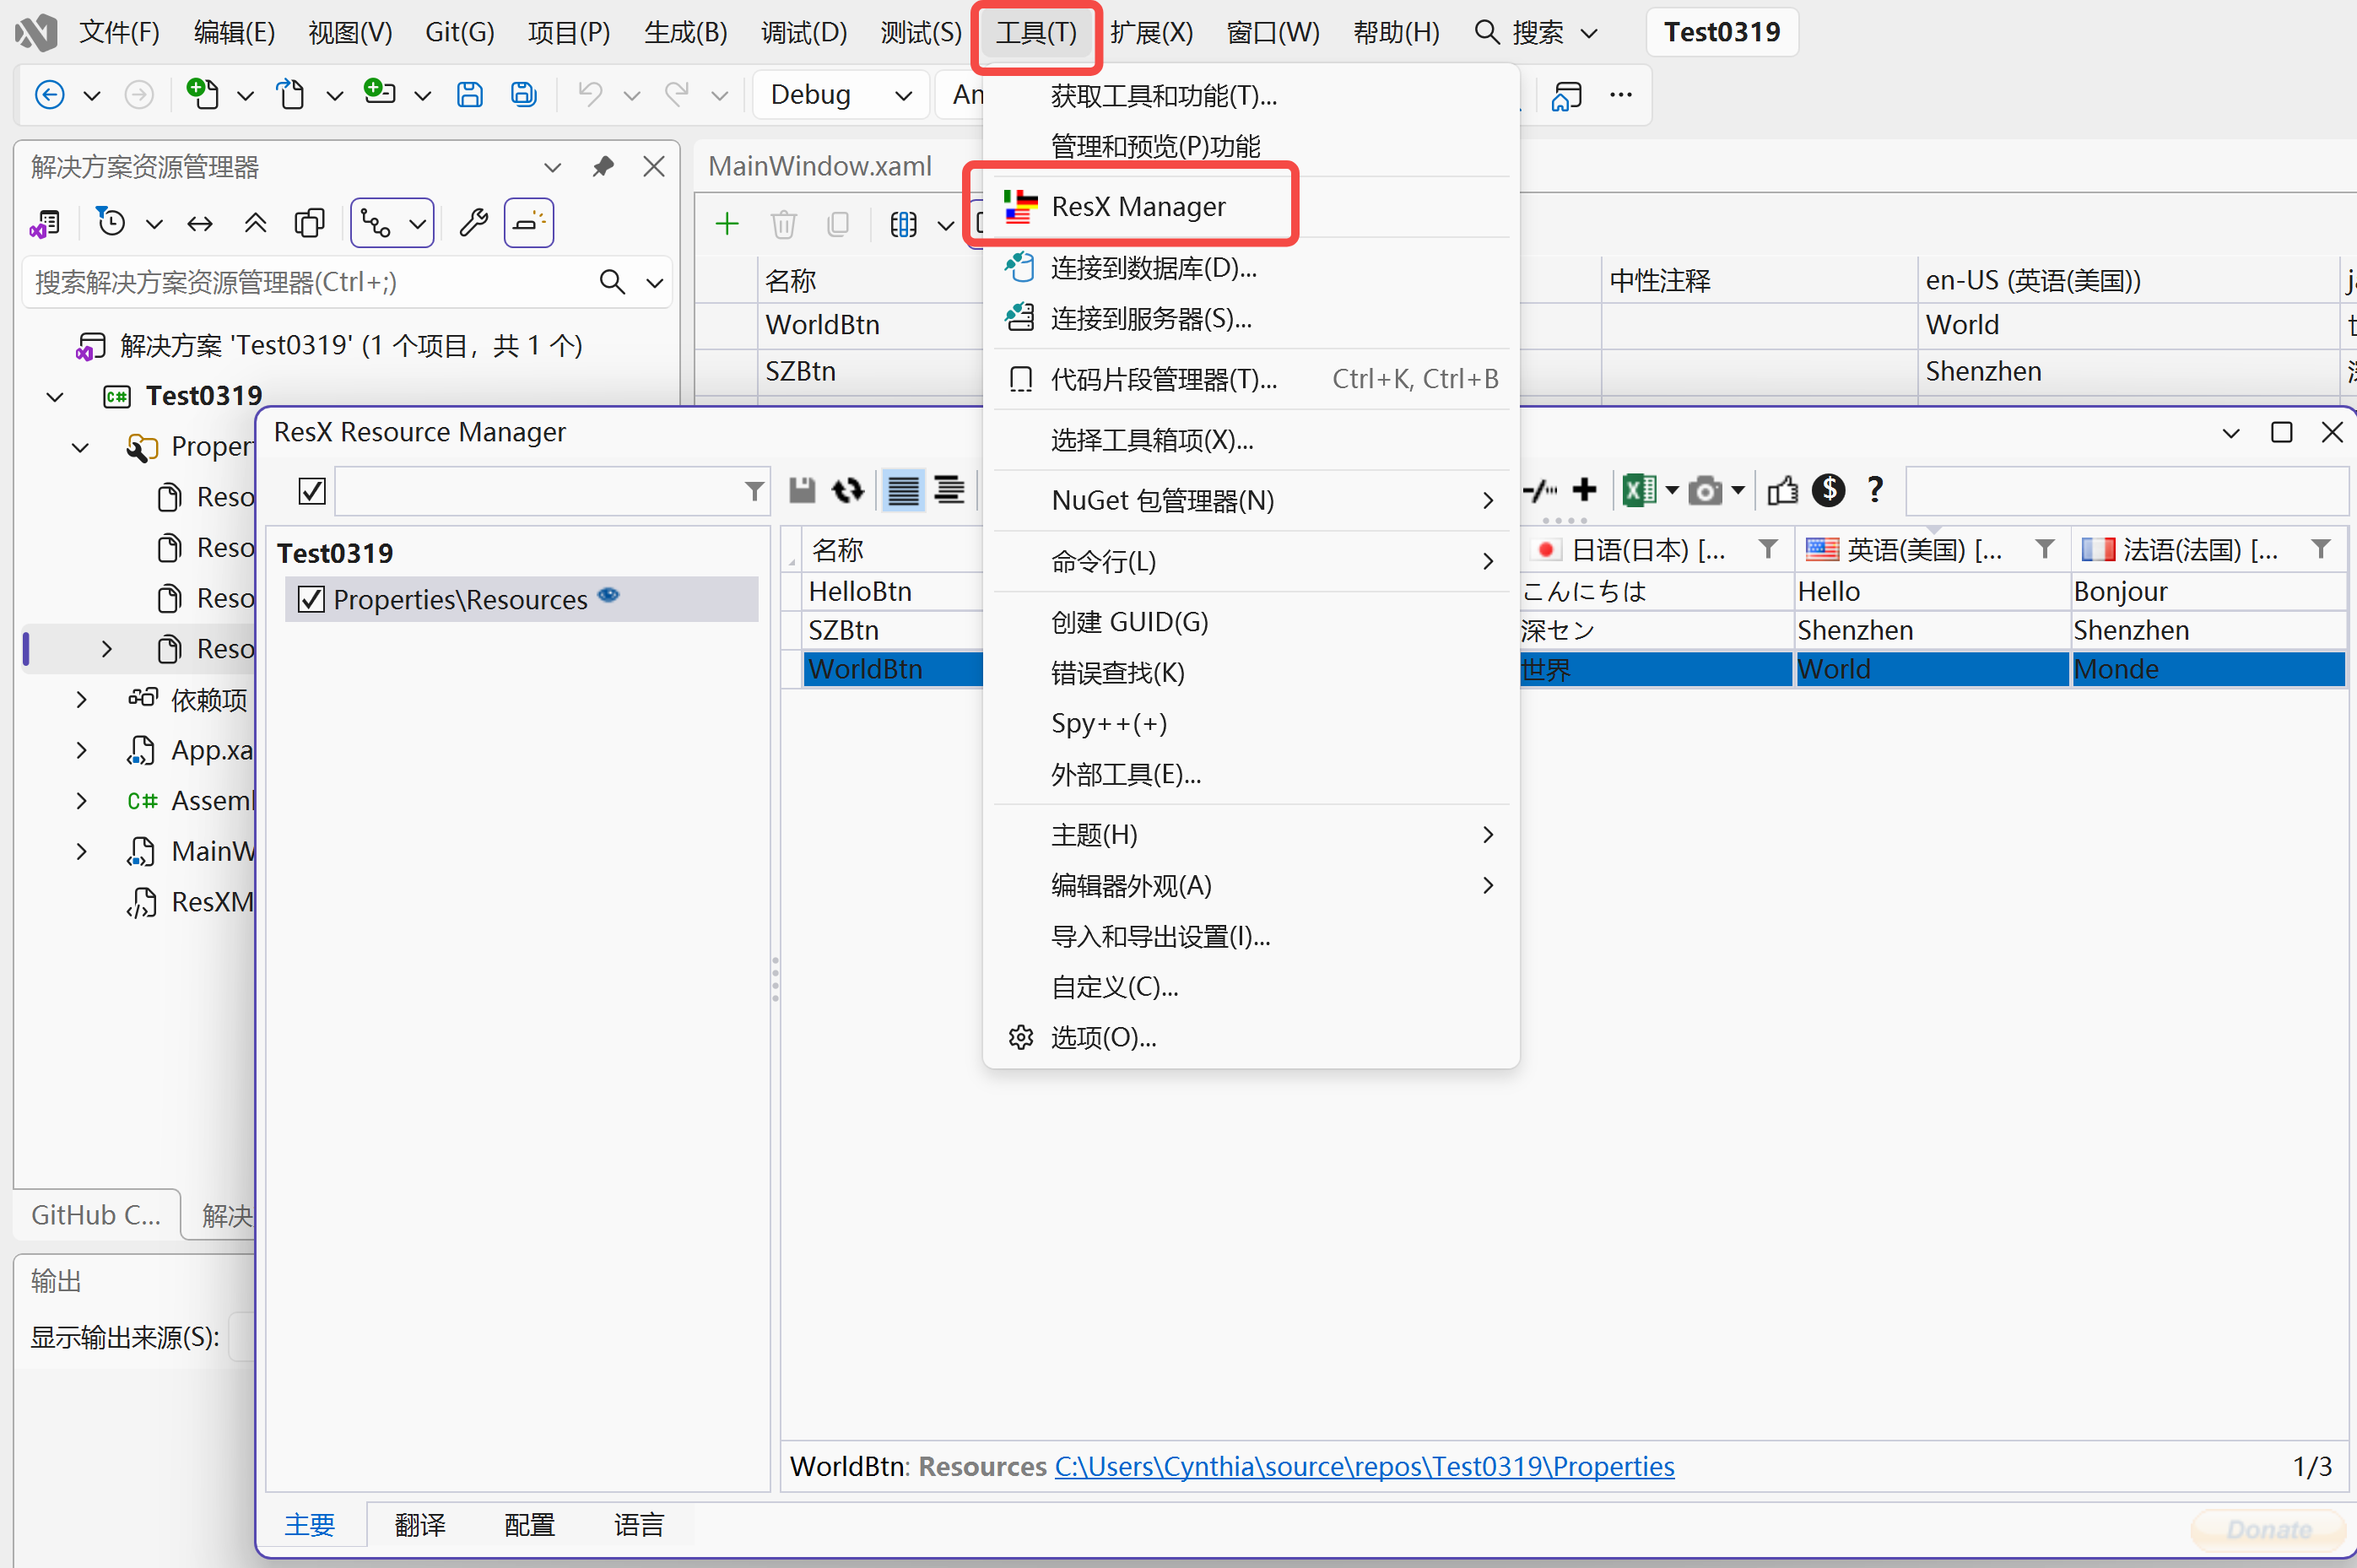
Task: Click the dollar donate icon
Action: click(x=1829, y=490)
